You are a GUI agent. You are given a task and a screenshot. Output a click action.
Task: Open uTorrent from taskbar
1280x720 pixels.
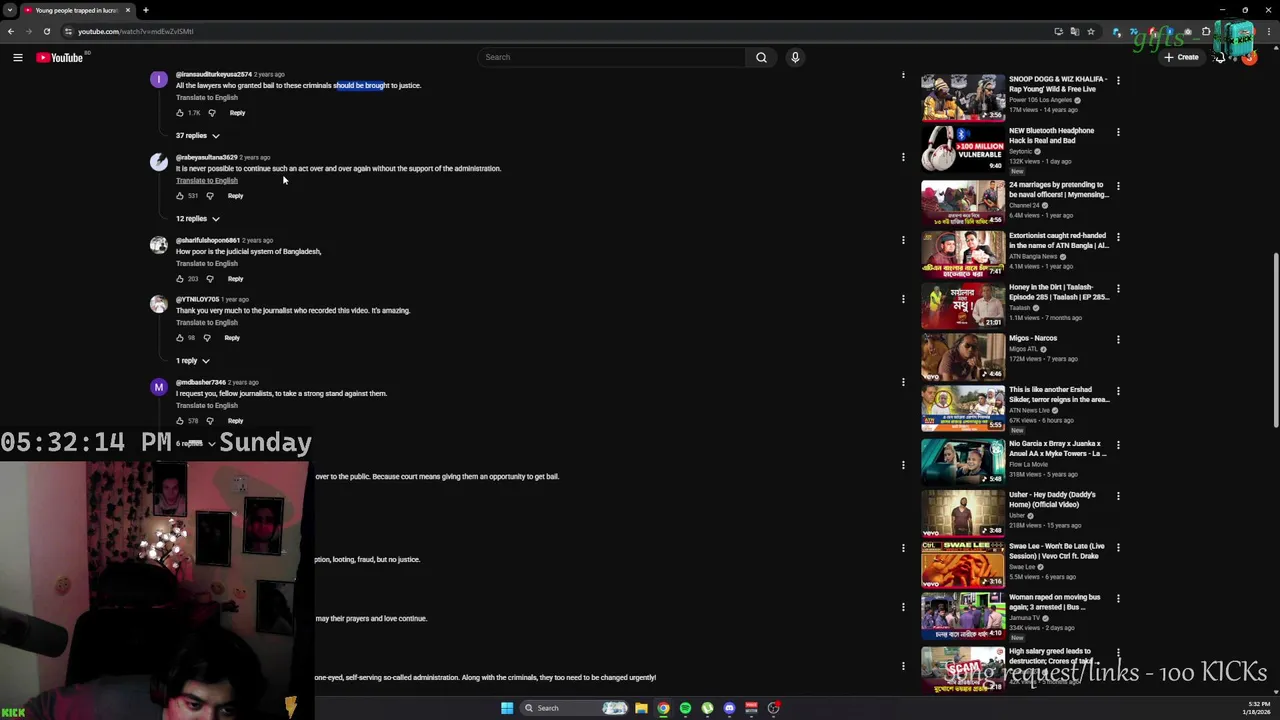pos(707,708)
